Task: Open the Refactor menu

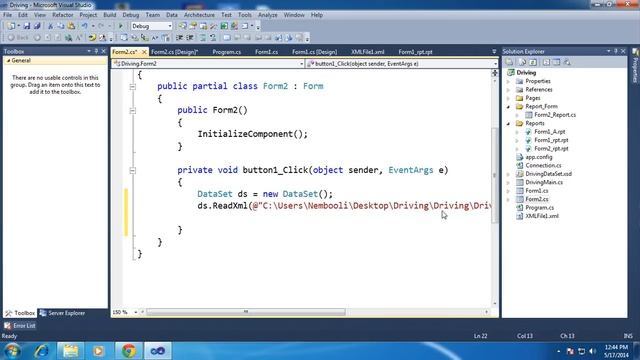Action: tap(62, 15)
